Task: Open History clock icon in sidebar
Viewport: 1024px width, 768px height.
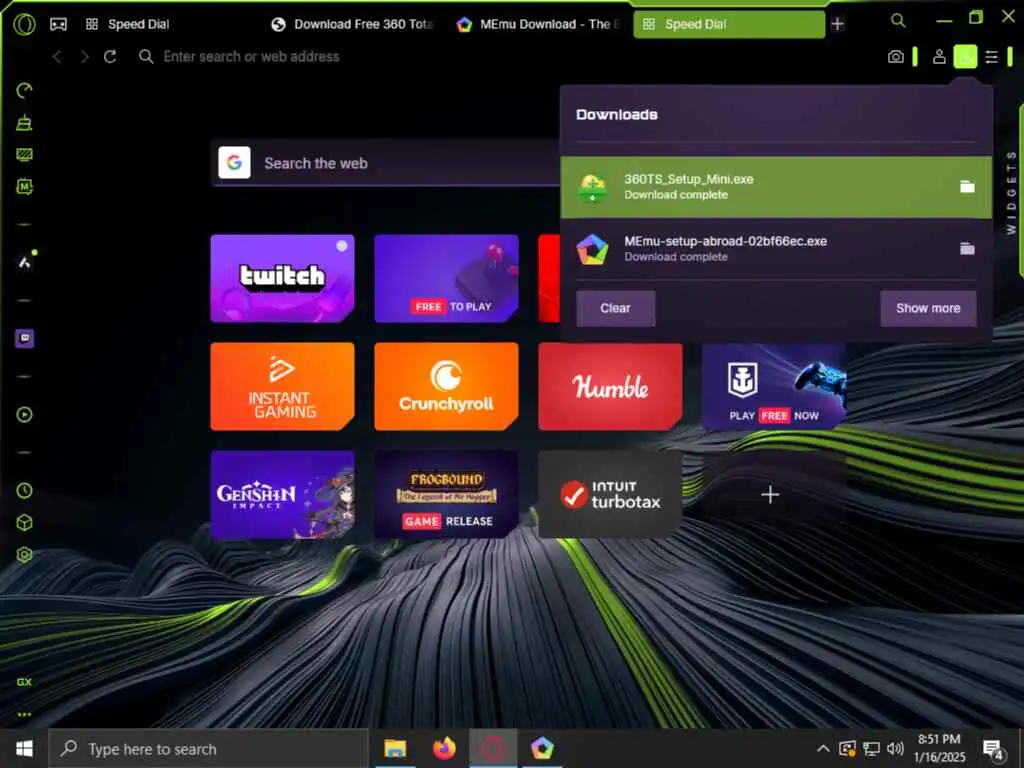Action: [24, 490]
